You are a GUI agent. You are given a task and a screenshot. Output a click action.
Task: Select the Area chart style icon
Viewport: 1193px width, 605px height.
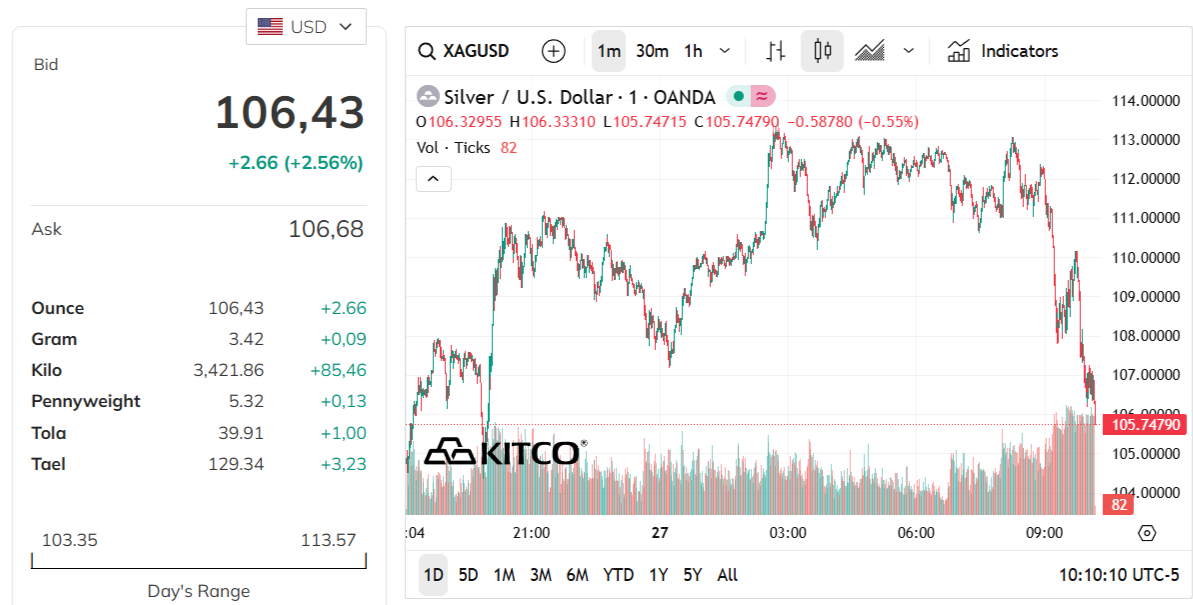click(869, 51)
